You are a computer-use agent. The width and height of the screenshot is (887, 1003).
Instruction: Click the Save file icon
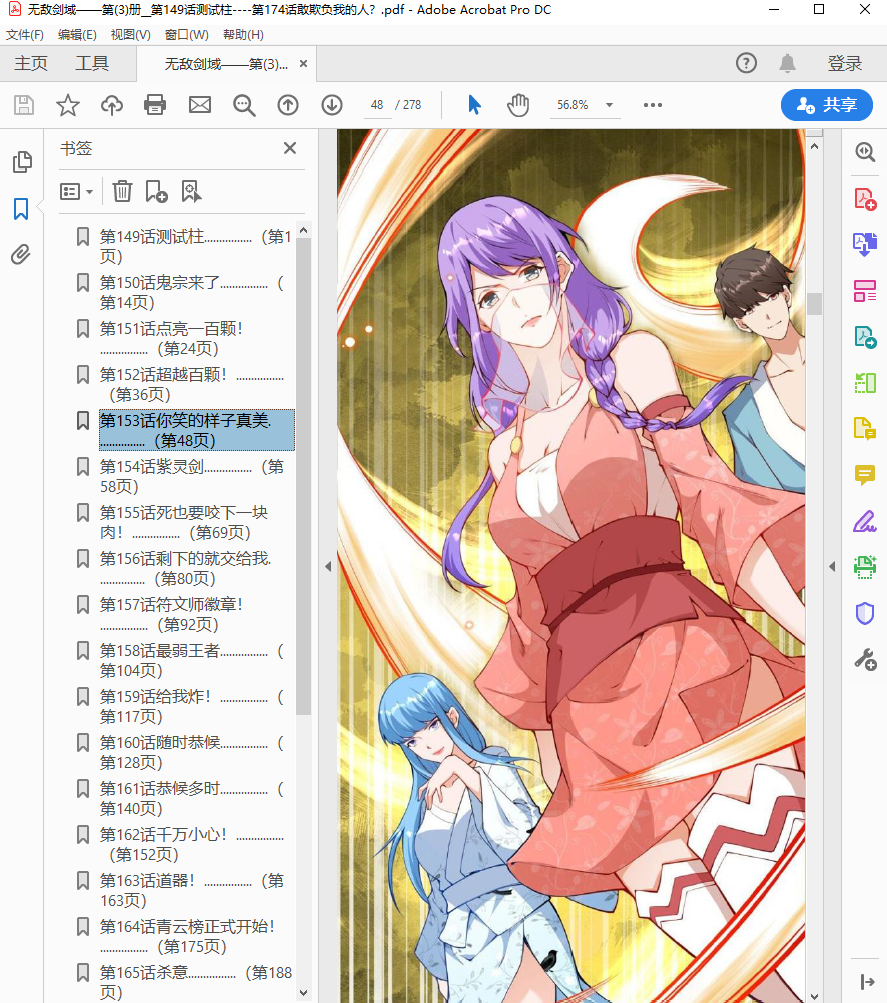tap(24, 105)
